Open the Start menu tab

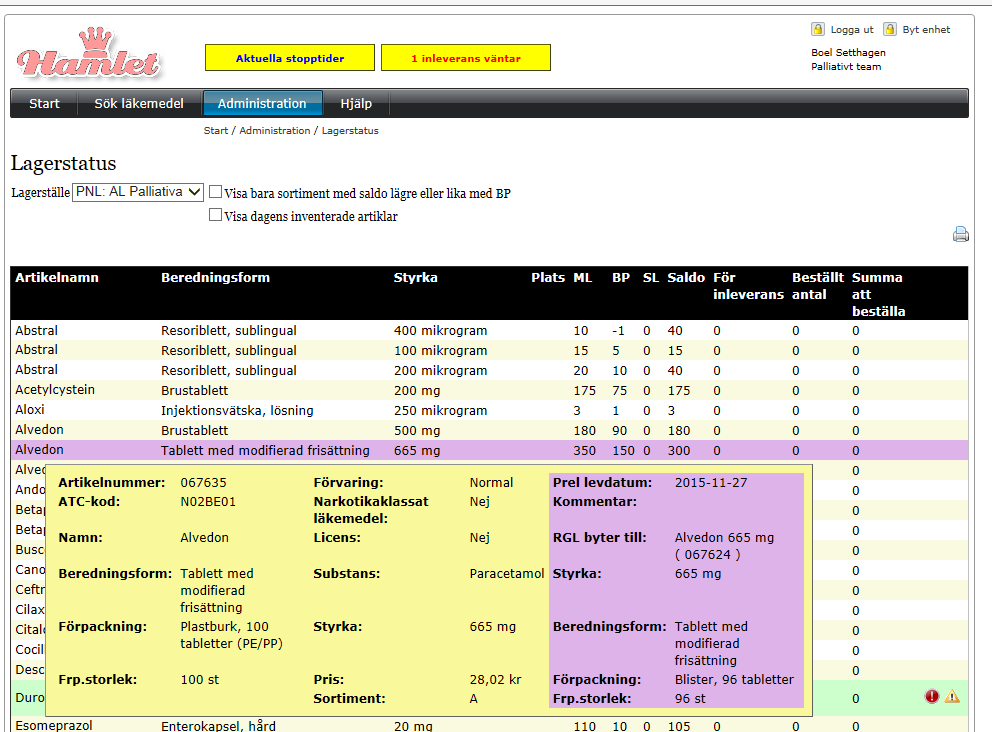click(x=44, y=104)
